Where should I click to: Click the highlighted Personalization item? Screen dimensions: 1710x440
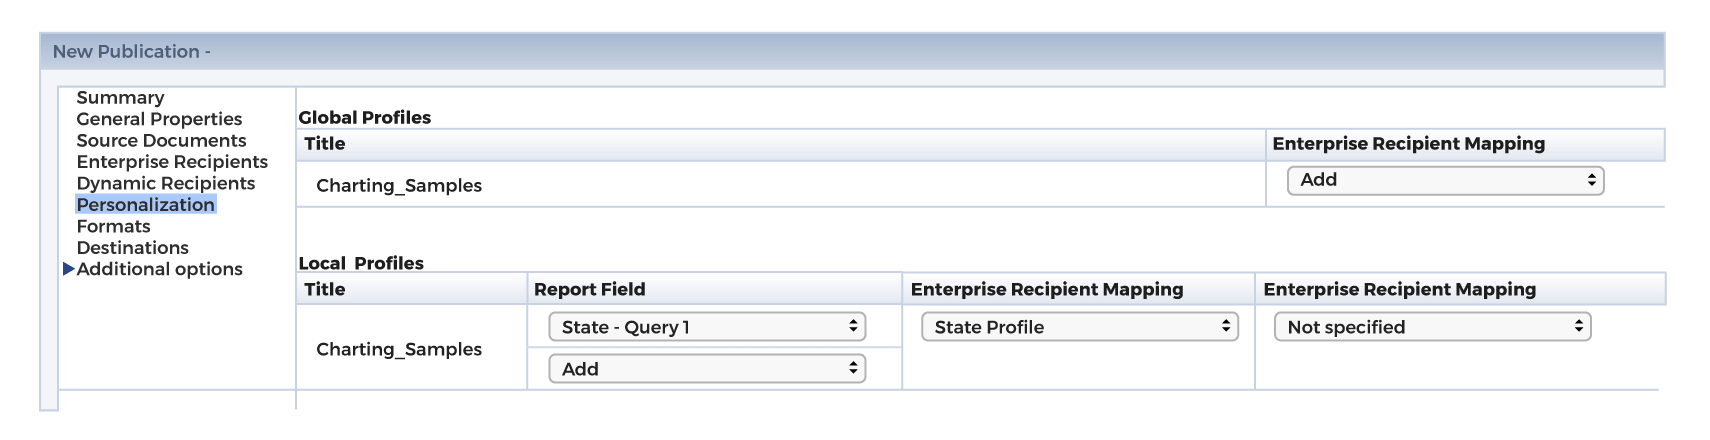pos(146,204)
